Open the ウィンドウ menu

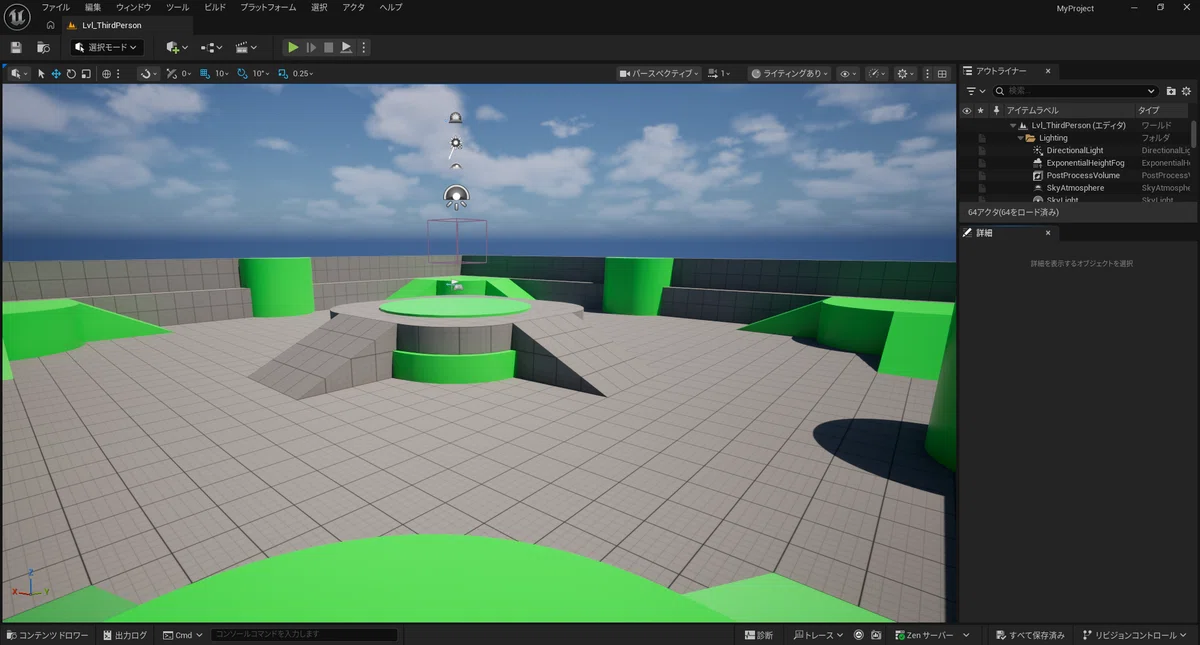click(x=134, y=7)
